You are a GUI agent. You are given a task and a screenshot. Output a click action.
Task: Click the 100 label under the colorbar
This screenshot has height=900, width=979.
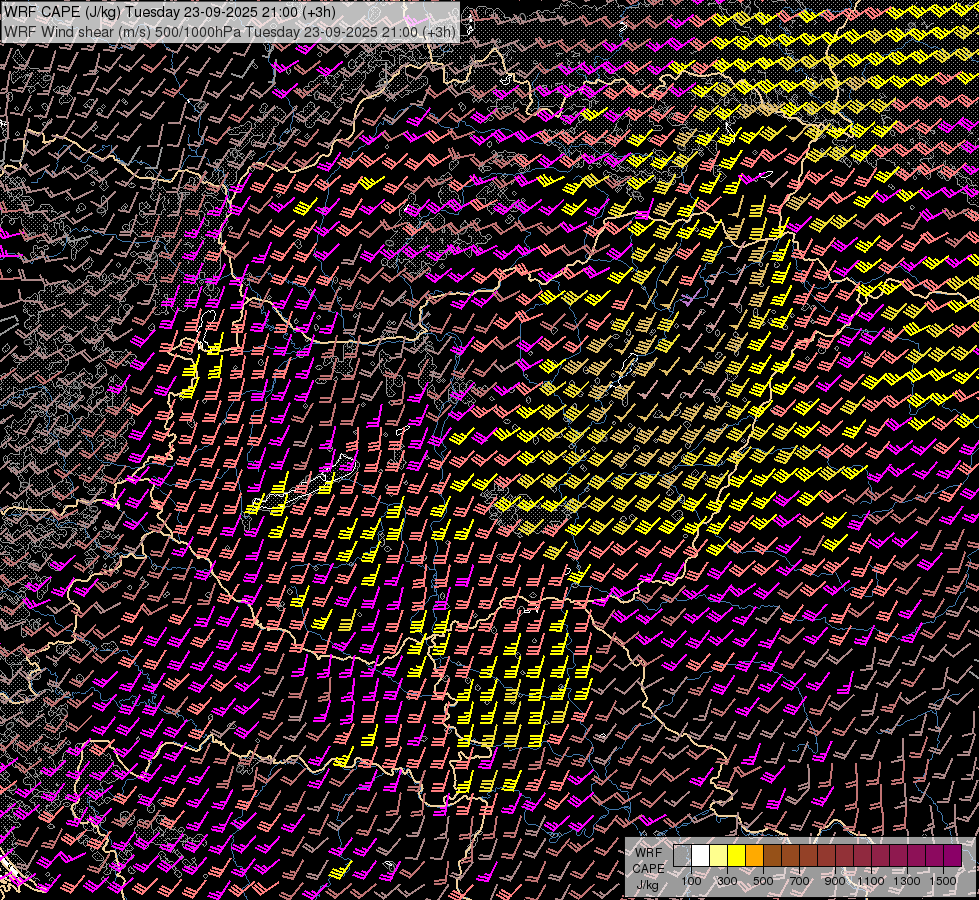pyautogui.click(x=691, y=881)
